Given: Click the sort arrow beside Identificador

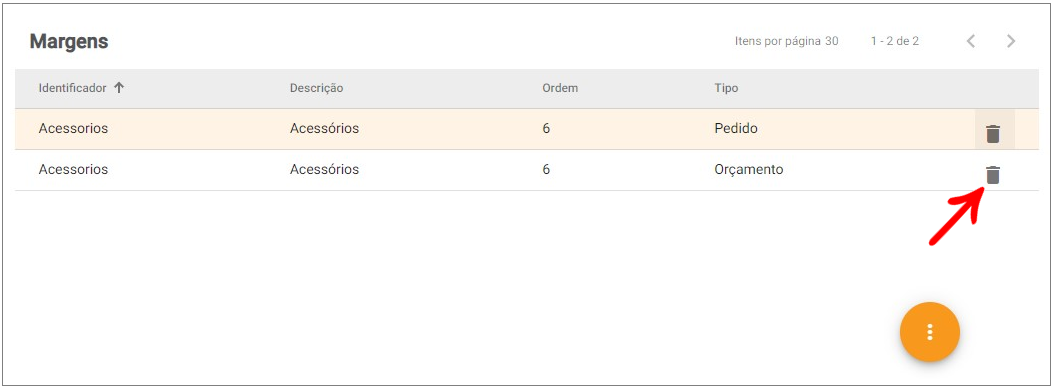Looking at the screenshot, I should coord(119,87).
